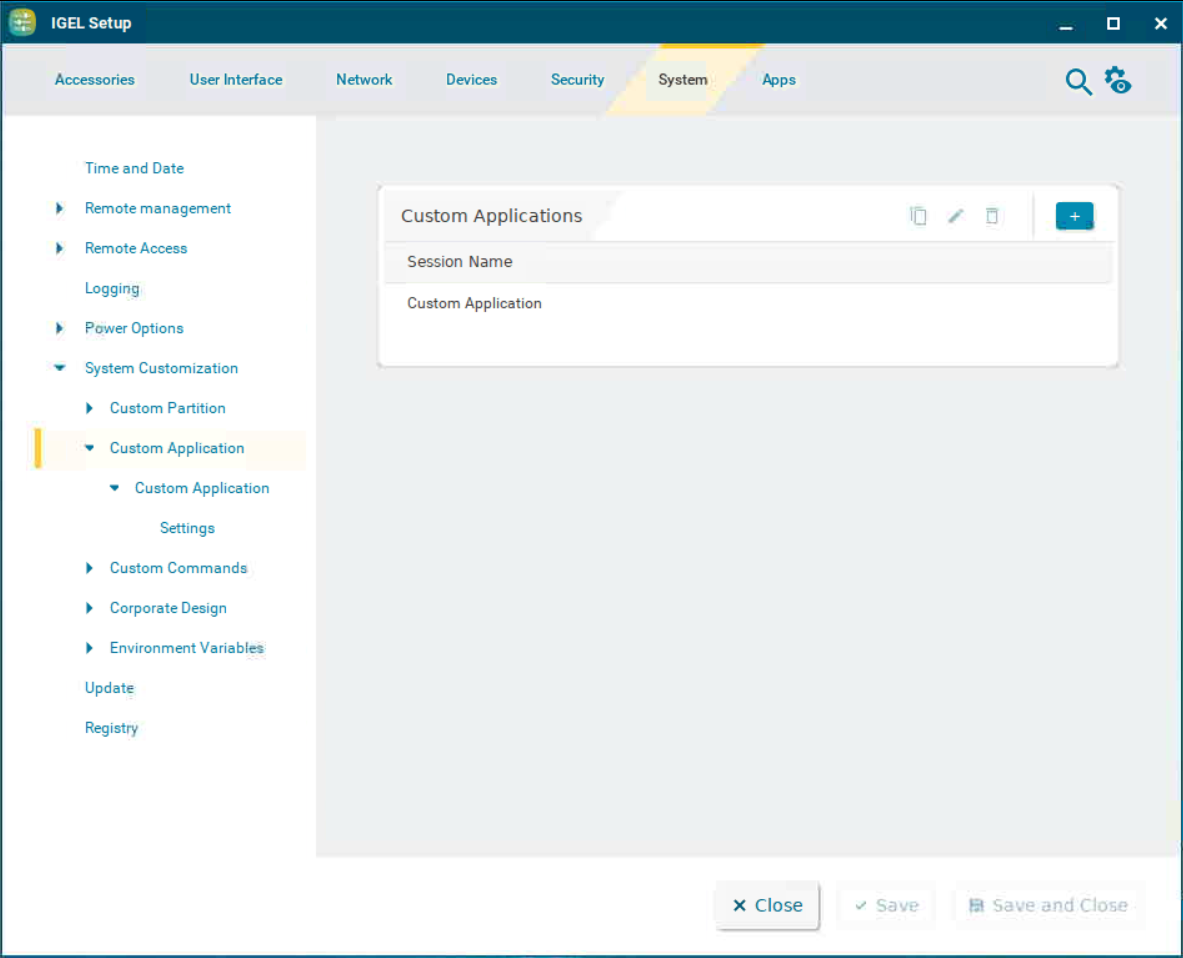This screenshot has height=958, width=1183.
Task: Click the trash delete icon
Action: tap(992, 216)
